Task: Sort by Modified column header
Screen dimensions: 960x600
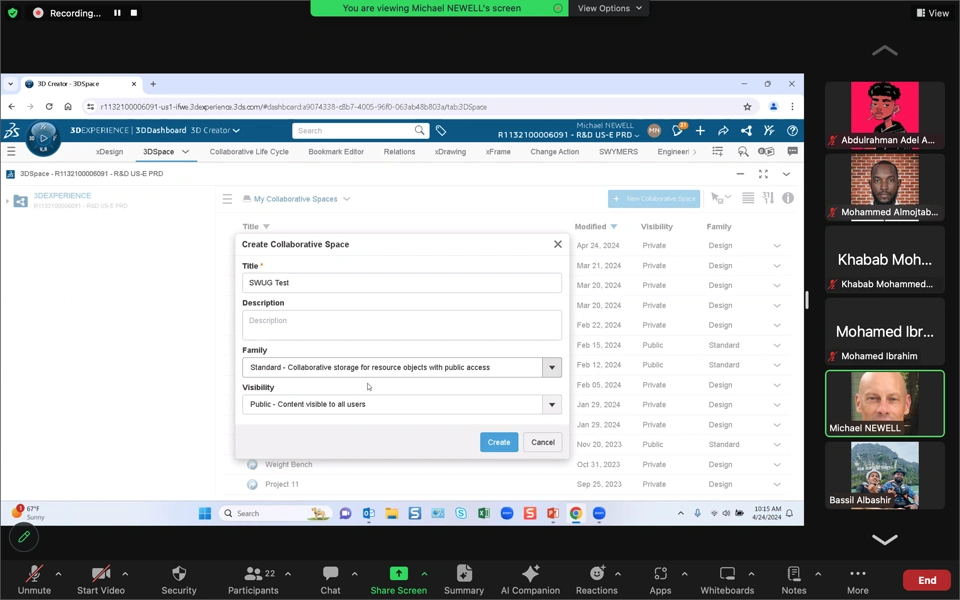Action: pos(595,227)
